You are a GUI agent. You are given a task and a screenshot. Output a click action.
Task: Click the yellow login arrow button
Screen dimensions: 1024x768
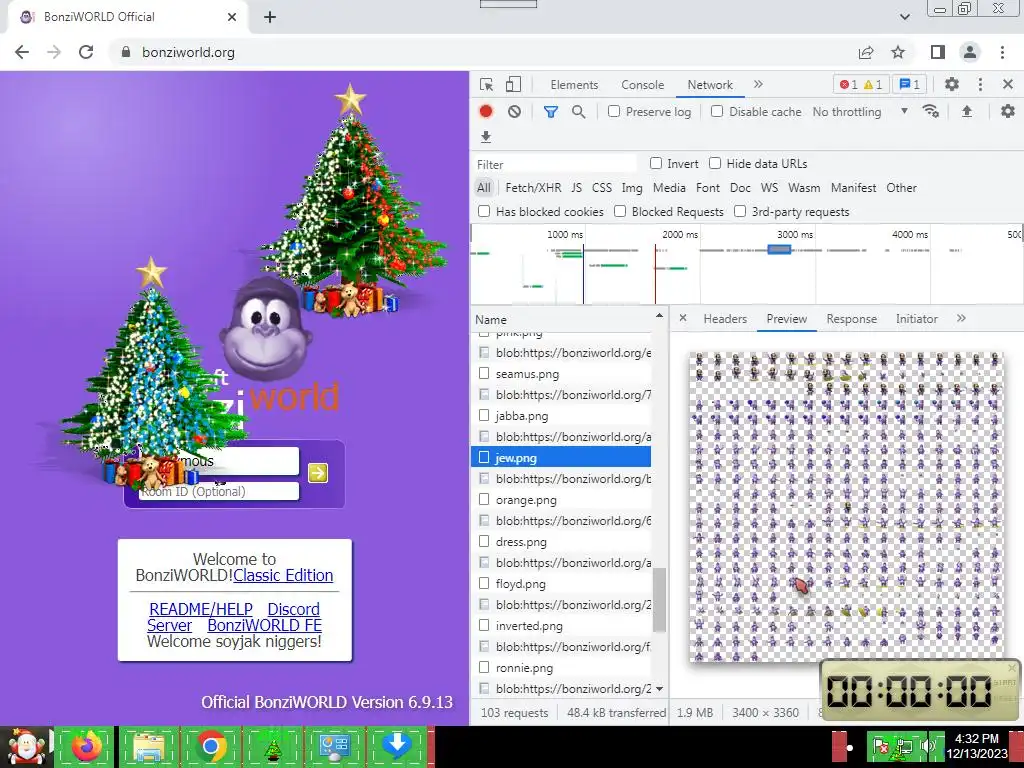(x=318, y=473)
